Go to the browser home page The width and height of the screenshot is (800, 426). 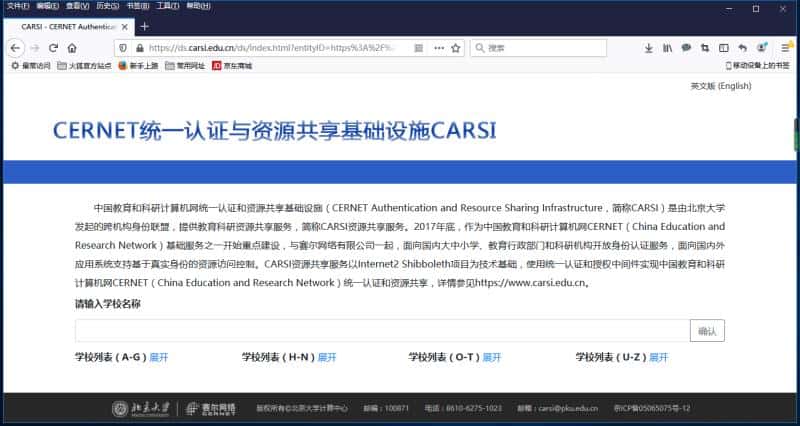pyautogui.click(x=71, y=48)
